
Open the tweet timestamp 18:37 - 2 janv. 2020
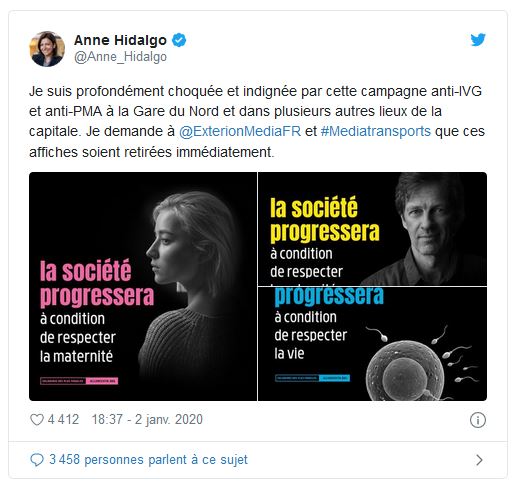click(147, 419)
